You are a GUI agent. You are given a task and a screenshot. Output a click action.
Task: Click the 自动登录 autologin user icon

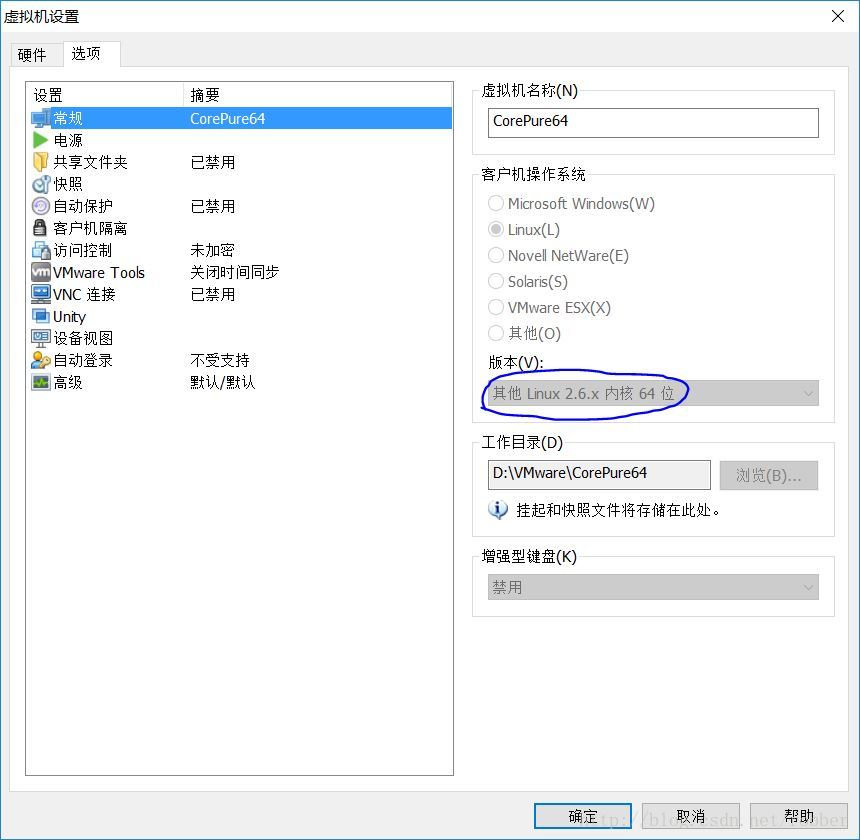coord(41,360)
